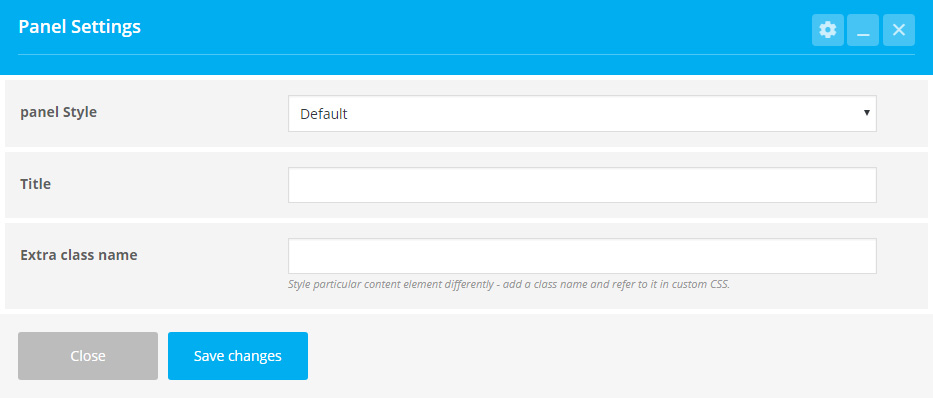Close Panel Settings with the X icon
The height and width of the screenshot is (398, 933).
click(x=898, y=30)
